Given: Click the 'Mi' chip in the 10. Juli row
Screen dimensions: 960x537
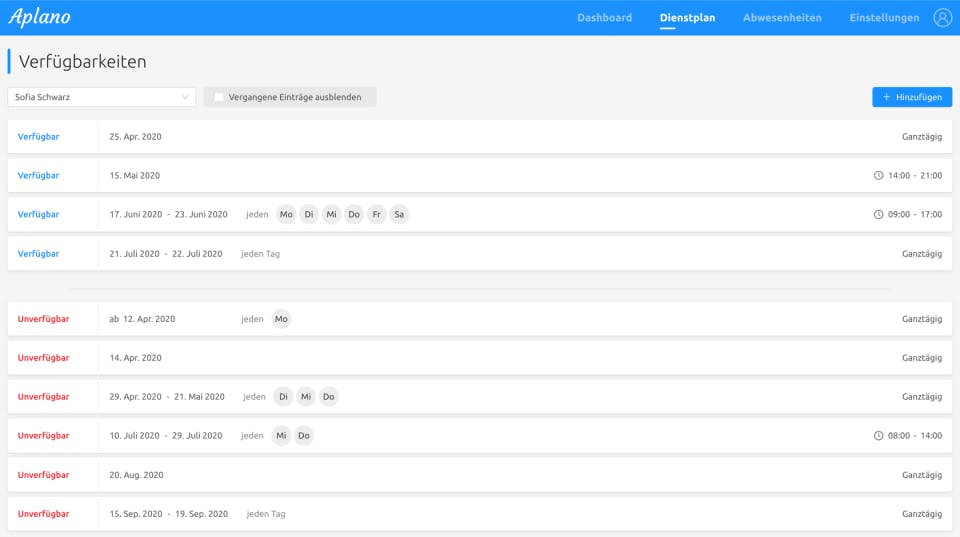Looking at the screenshot, I should (x=281, y=436).
